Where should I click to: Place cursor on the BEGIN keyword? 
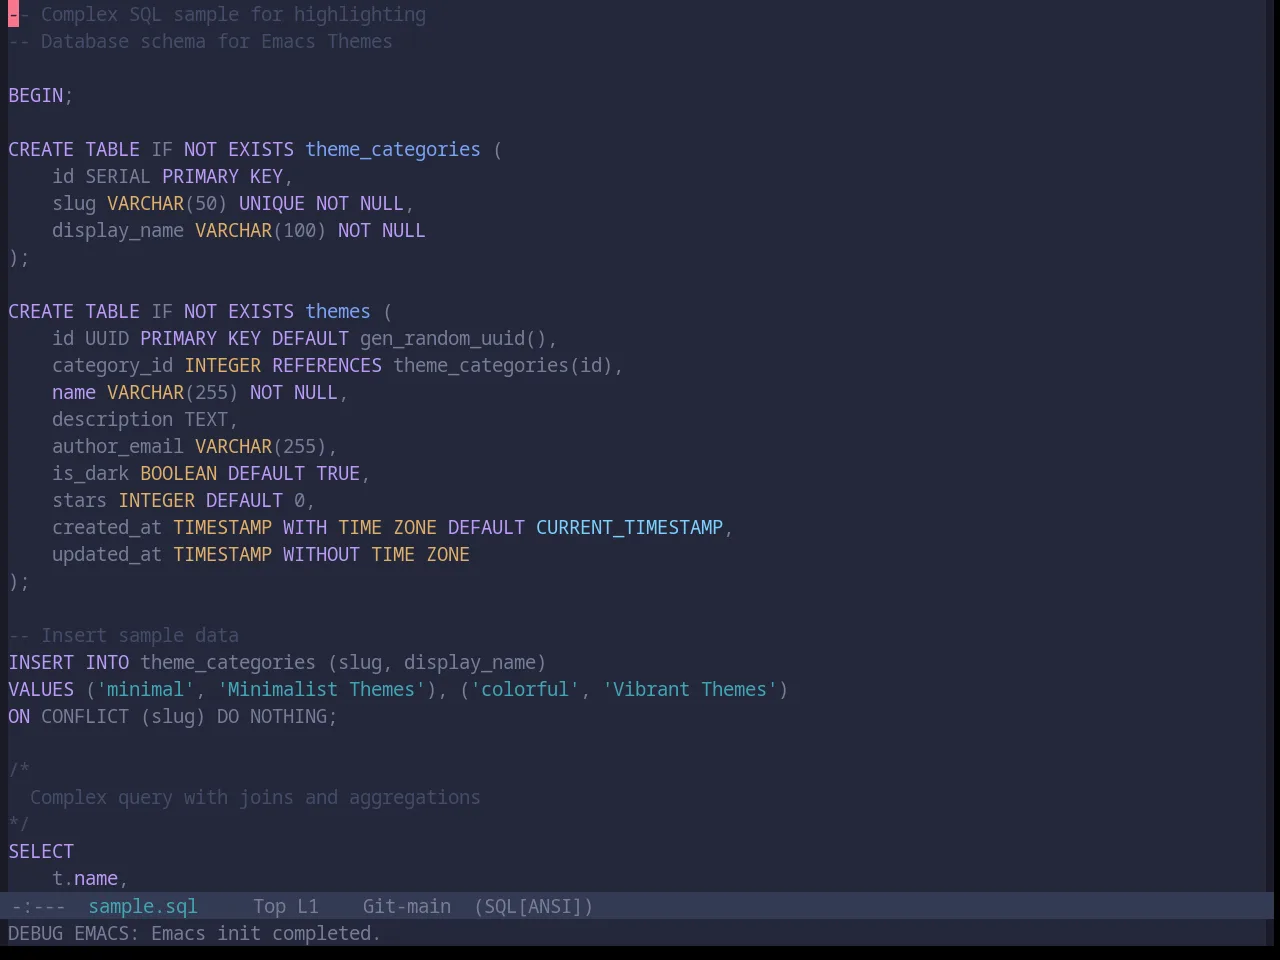coord(36,95)
